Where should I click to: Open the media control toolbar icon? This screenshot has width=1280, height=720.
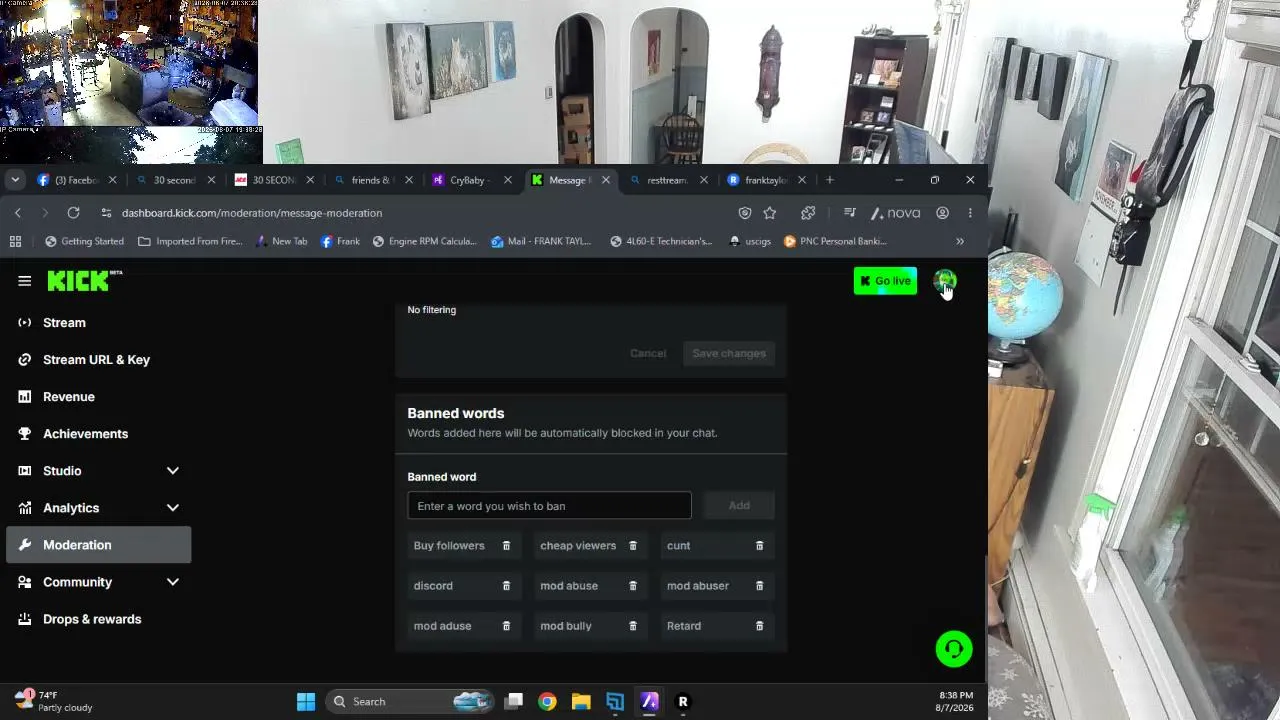(850, 213)
